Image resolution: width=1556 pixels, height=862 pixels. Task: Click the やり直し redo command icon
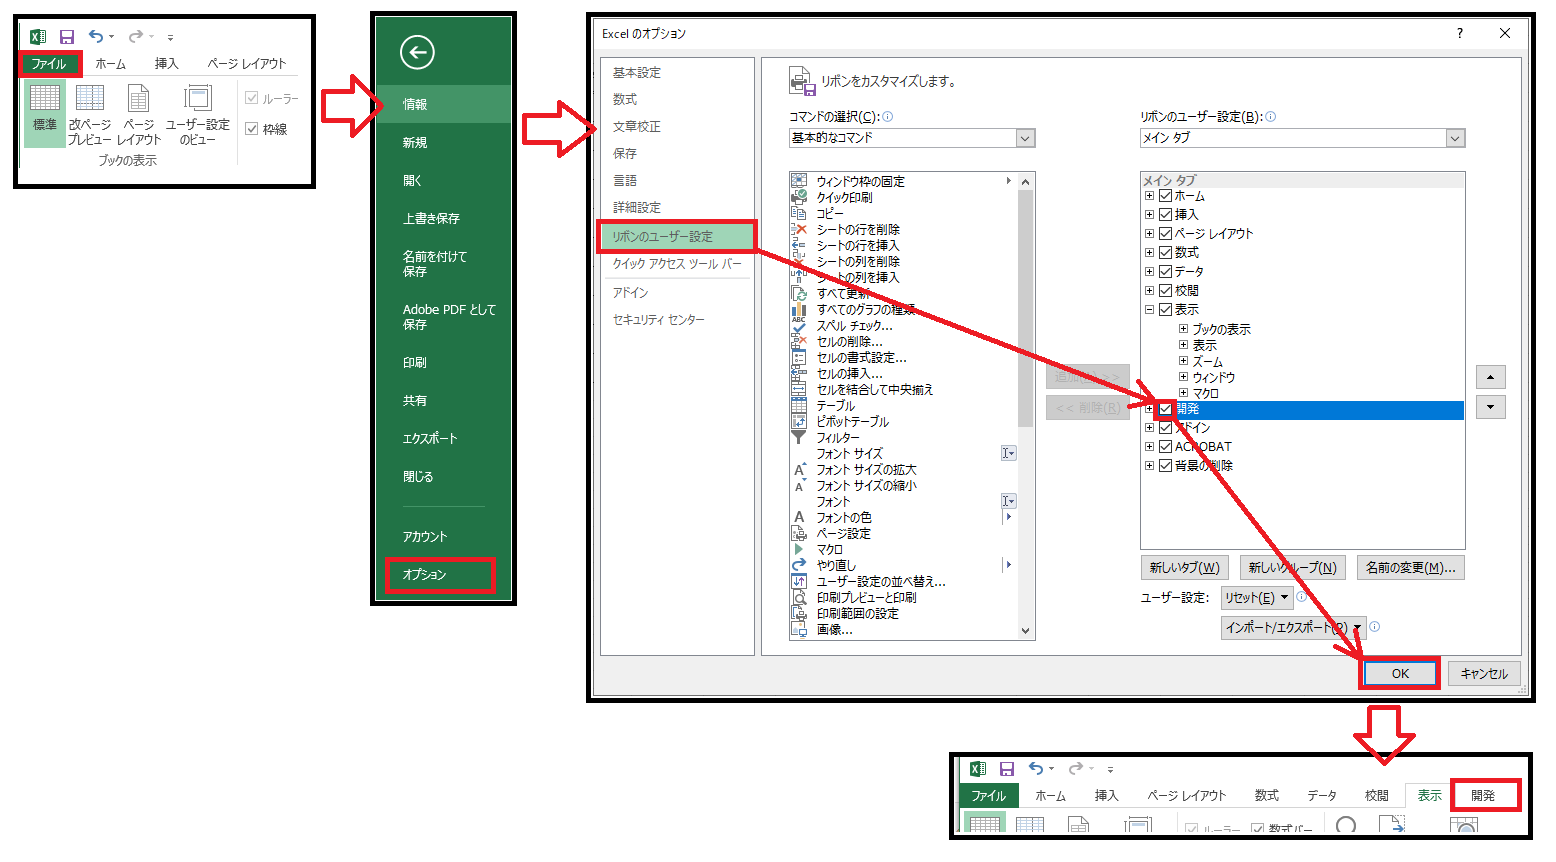click(x=799, y=565)
